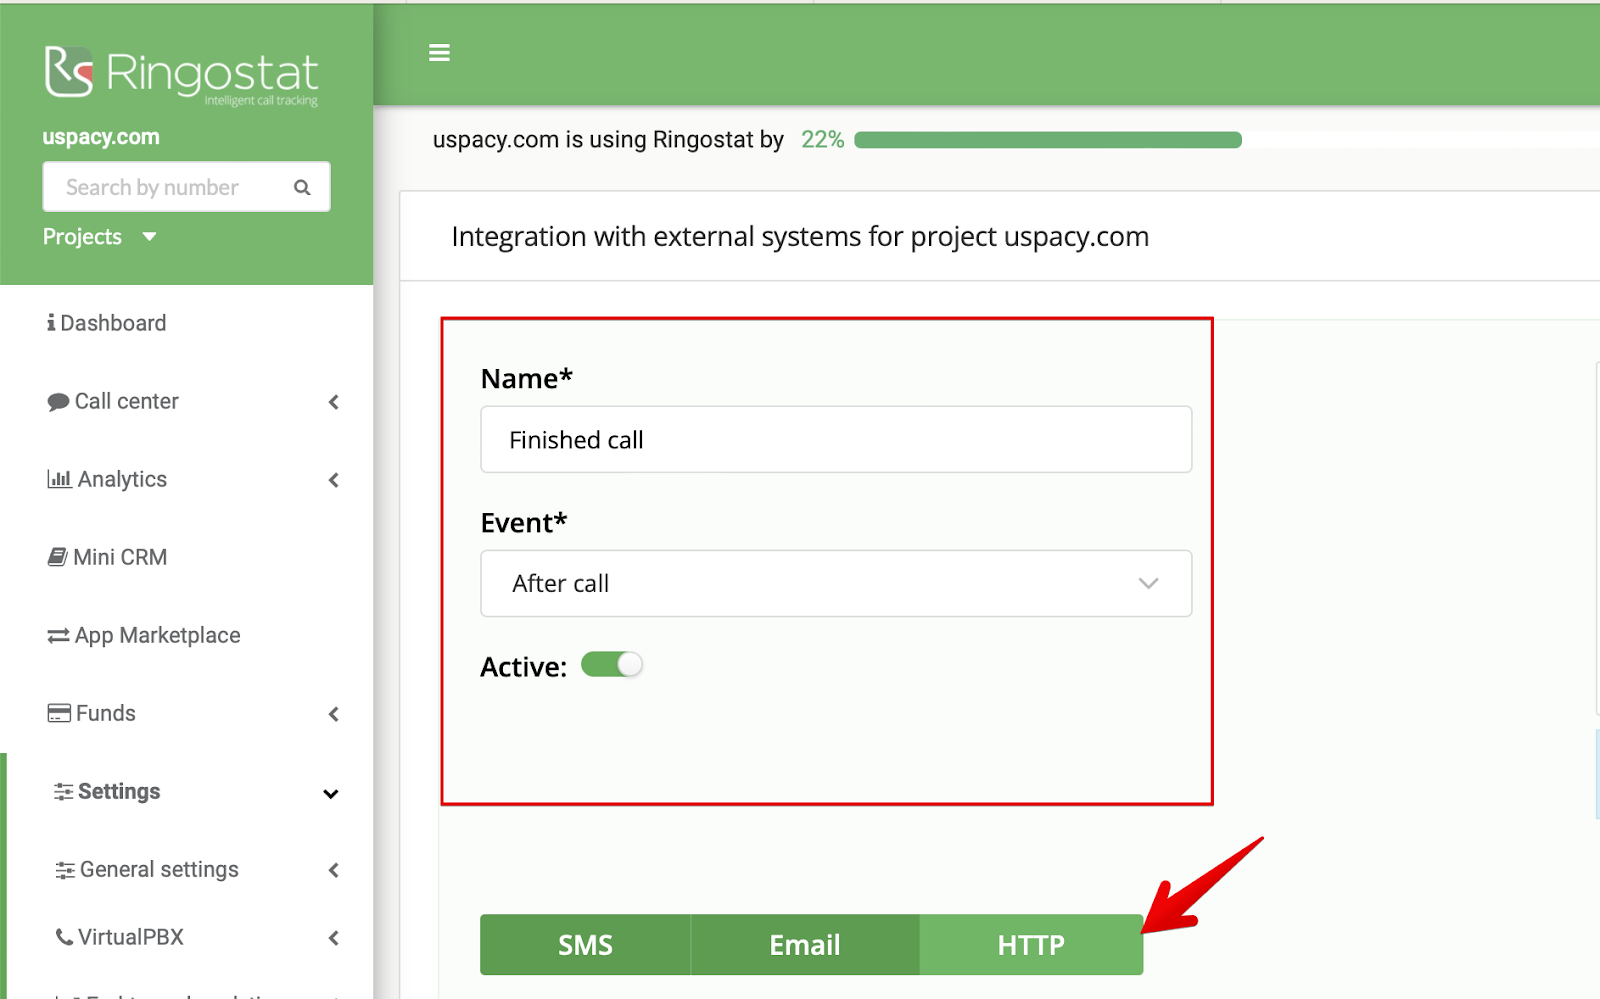
Task: Click the Call center speech bubble icon
Action: coord(58,402)
